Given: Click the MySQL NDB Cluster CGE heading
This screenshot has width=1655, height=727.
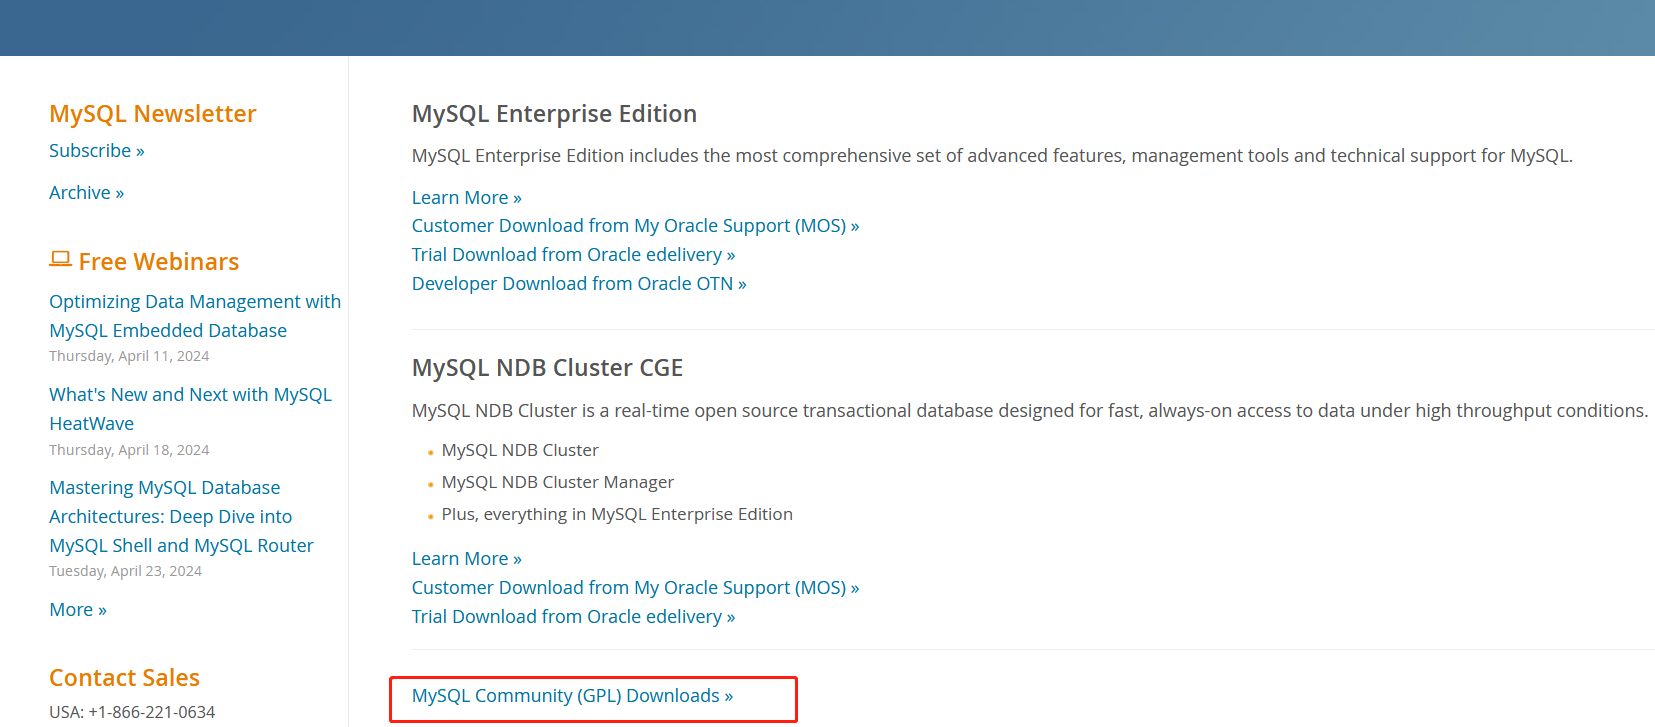Looking at the screenshot, I should point(547,368).
